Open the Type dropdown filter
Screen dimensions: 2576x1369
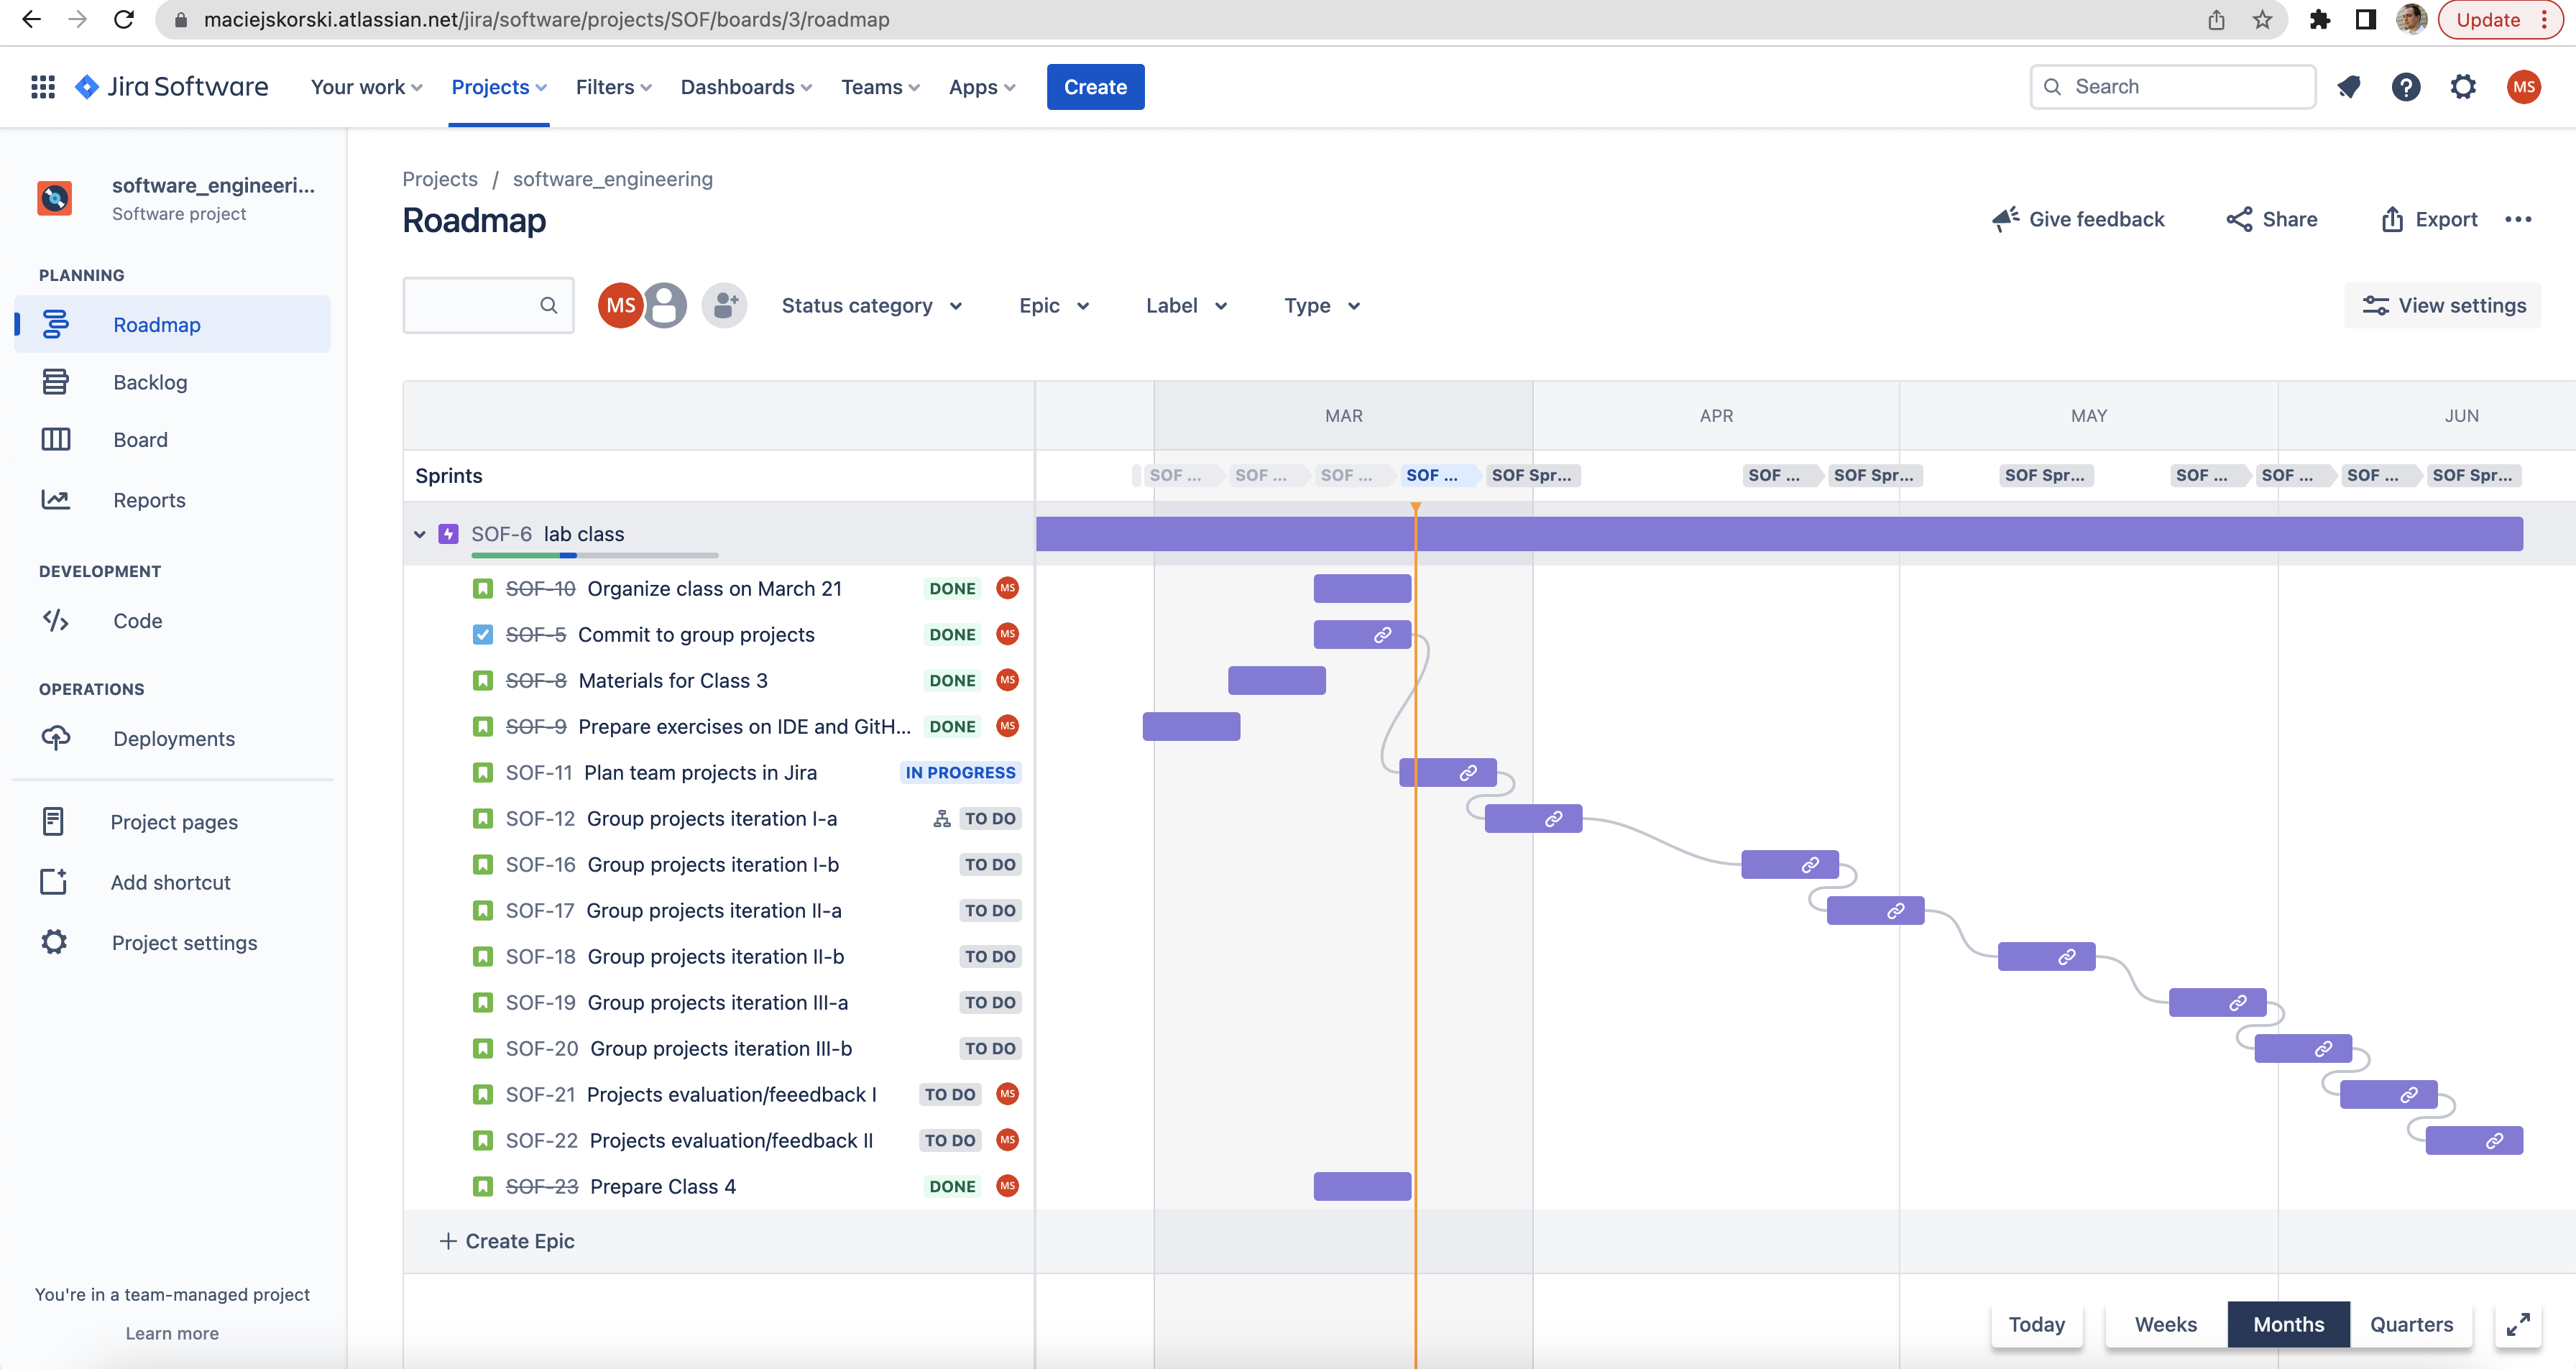(x=1319, y=305)
